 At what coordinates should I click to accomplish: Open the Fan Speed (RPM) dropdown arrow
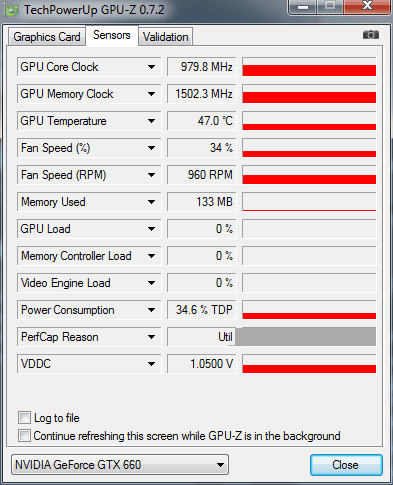151,175
